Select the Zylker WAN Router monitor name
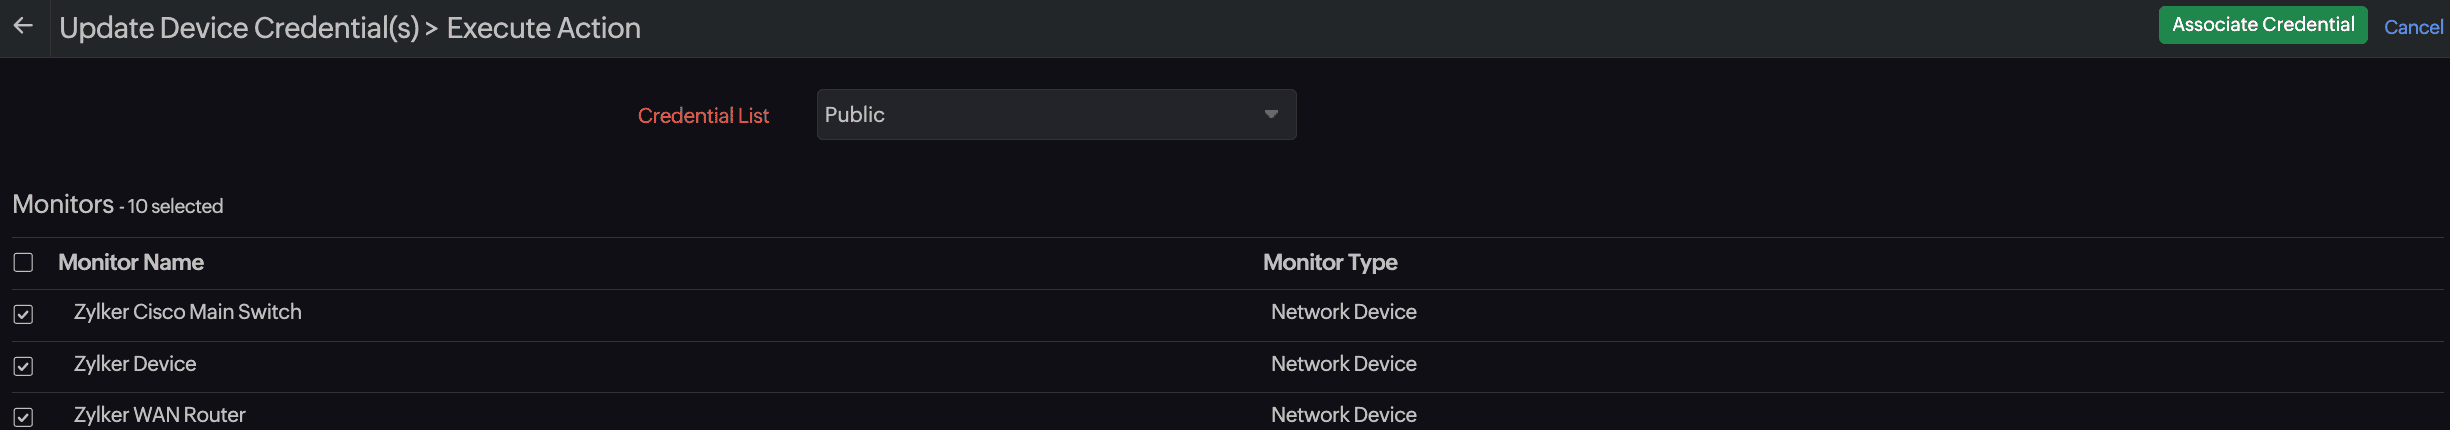 click(x=159, y=415)
